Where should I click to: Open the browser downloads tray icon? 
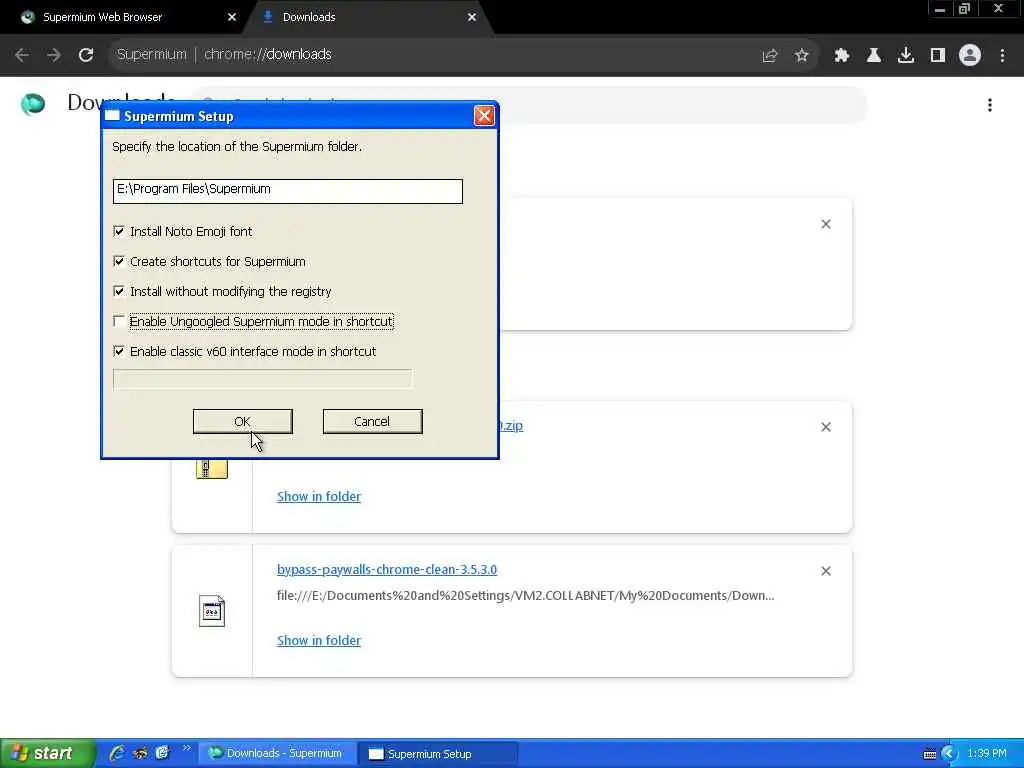[x=906, y=56]
